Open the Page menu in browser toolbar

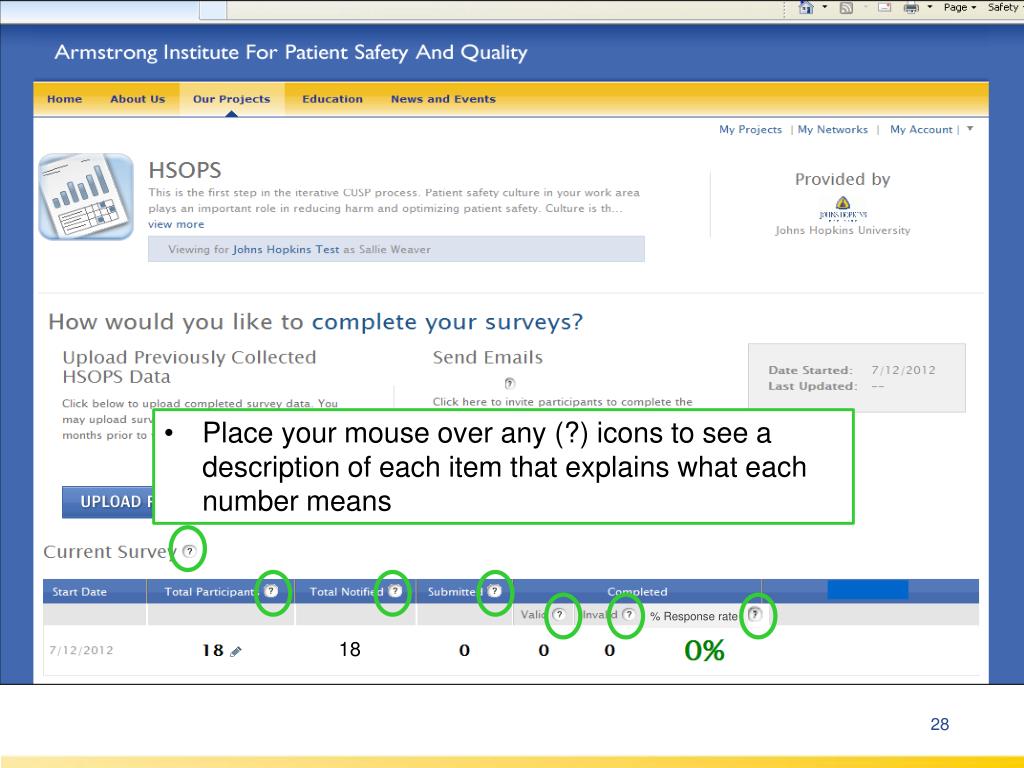959,7
